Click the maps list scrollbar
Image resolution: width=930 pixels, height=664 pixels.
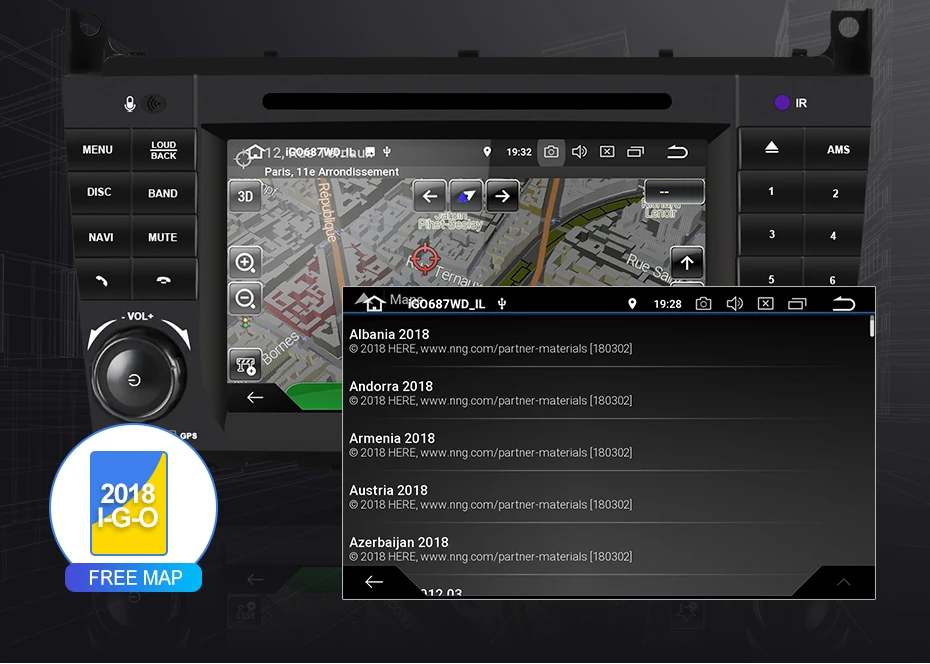pos(872,326)
